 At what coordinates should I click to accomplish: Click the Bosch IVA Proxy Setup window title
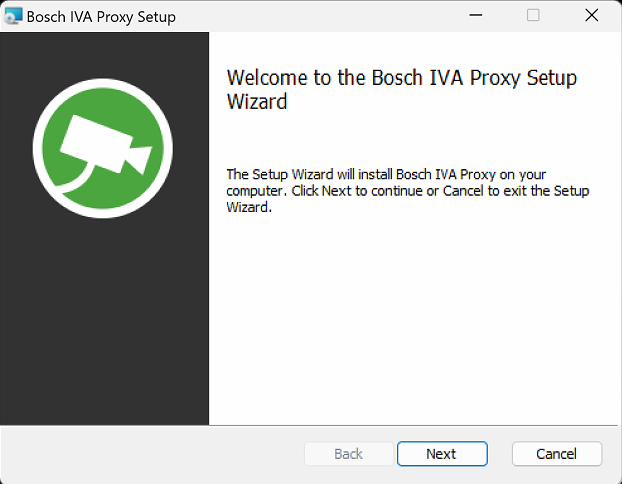[x=101, y=17]
